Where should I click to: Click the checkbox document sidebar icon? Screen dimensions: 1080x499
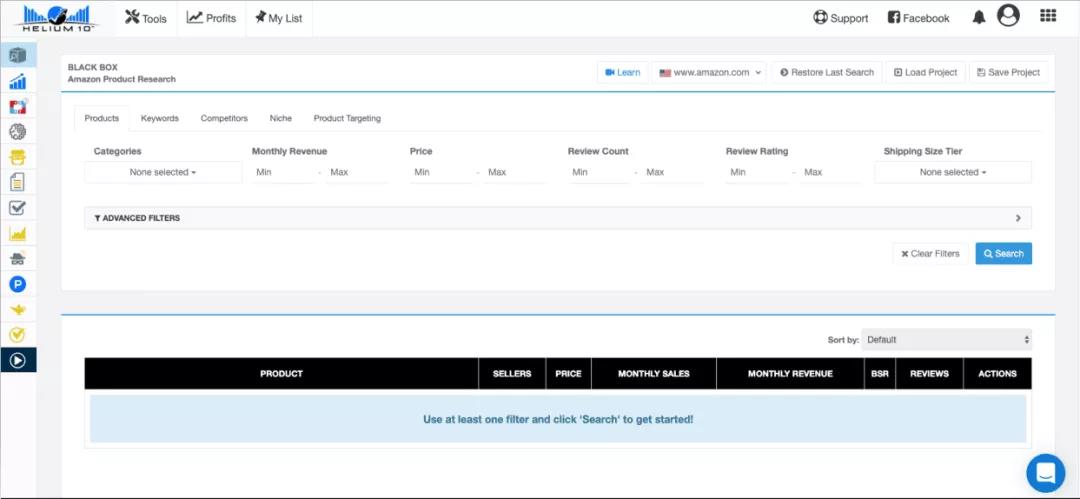coord(17,208)
